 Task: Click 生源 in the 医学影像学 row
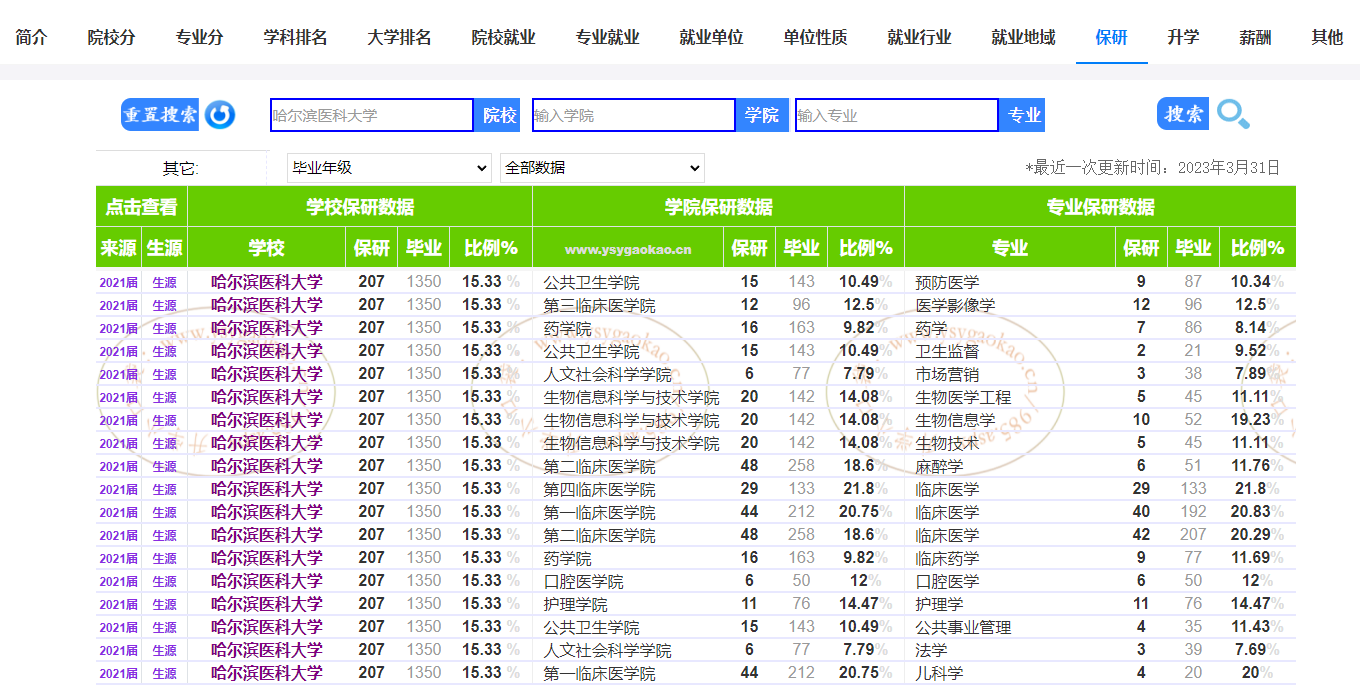(164, 306)
